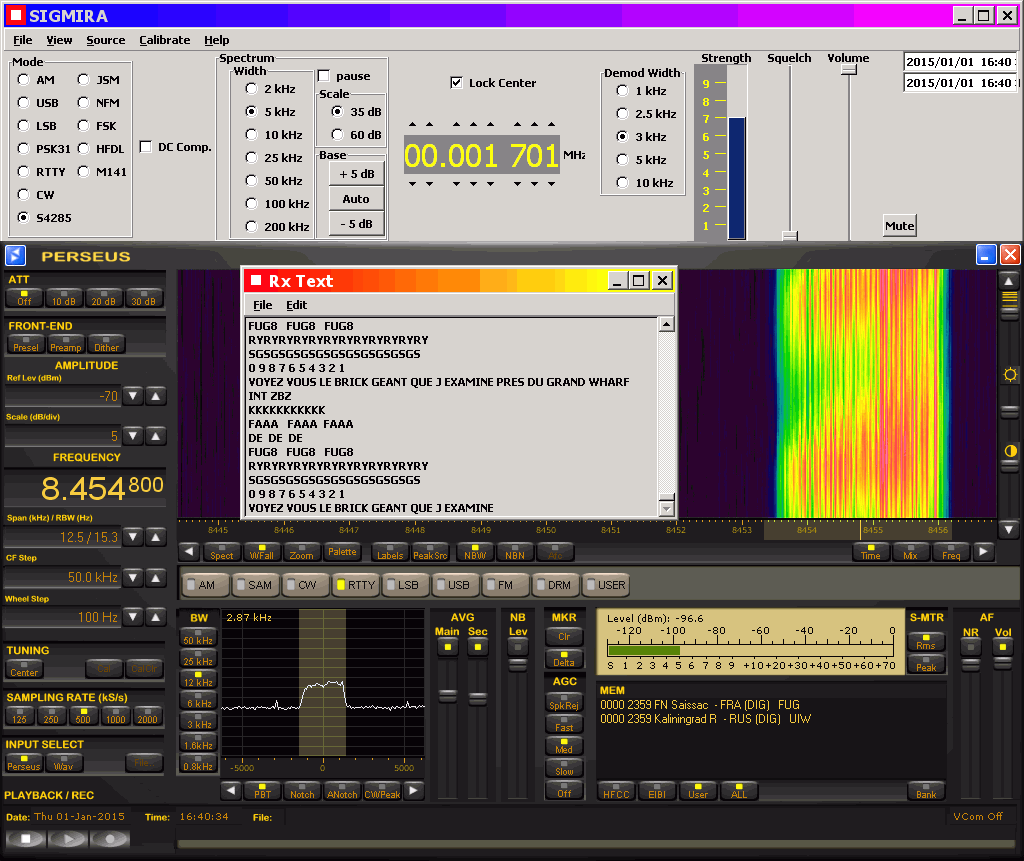The width and height of the screenshot is (1024, 861).
Task: Select the RTTY mode radio button in Sigmira
Action: tap(24, 172)
